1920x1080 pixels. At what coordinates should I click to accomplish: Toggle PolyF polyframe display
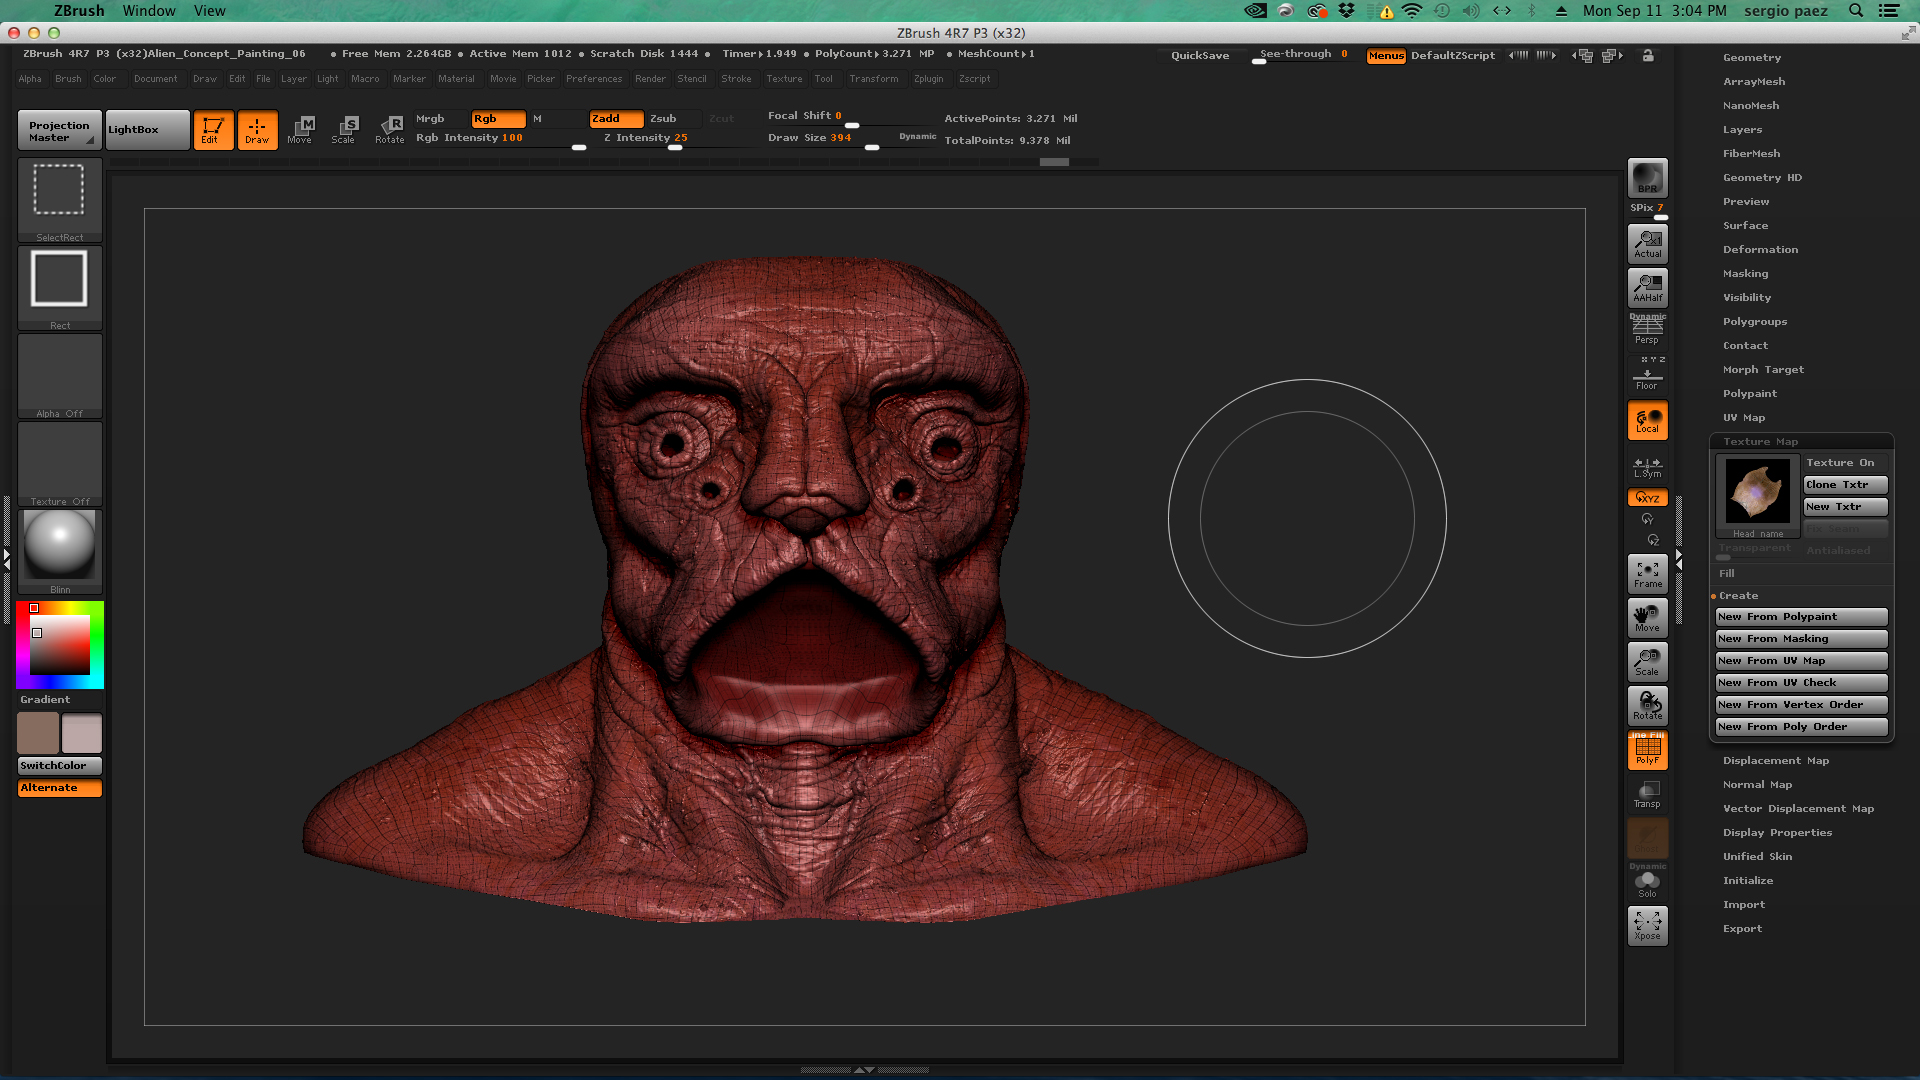point(1647,750)
